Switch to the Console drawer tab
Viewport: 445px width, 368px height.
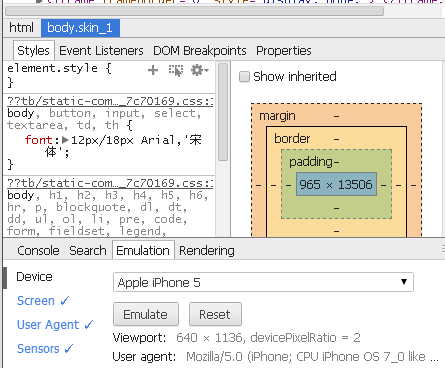click(x=38, y=251)
